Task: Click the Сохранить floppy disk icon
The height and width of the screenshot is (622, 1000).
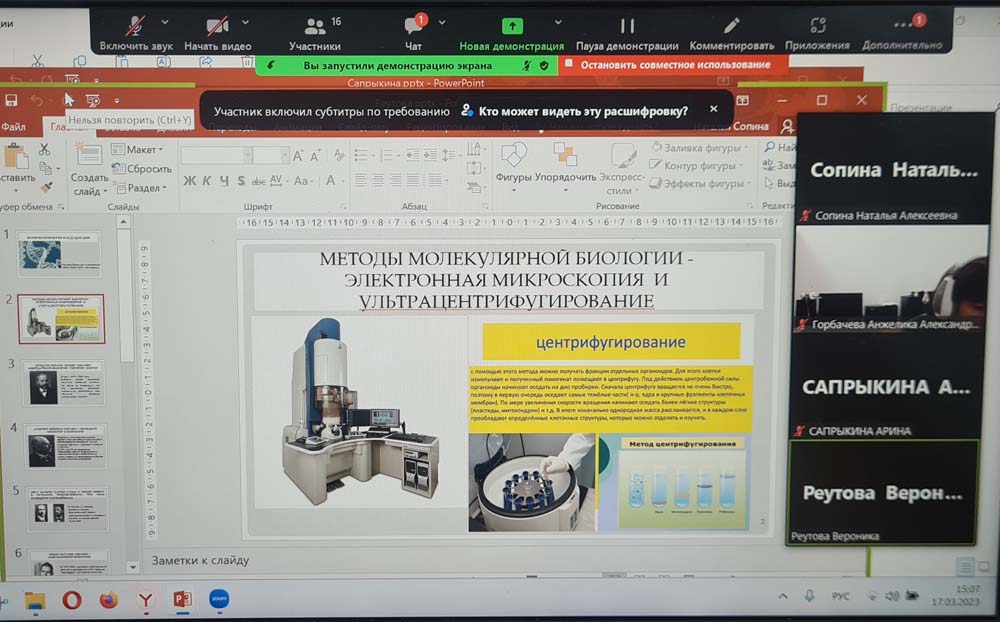Action: 12,100
